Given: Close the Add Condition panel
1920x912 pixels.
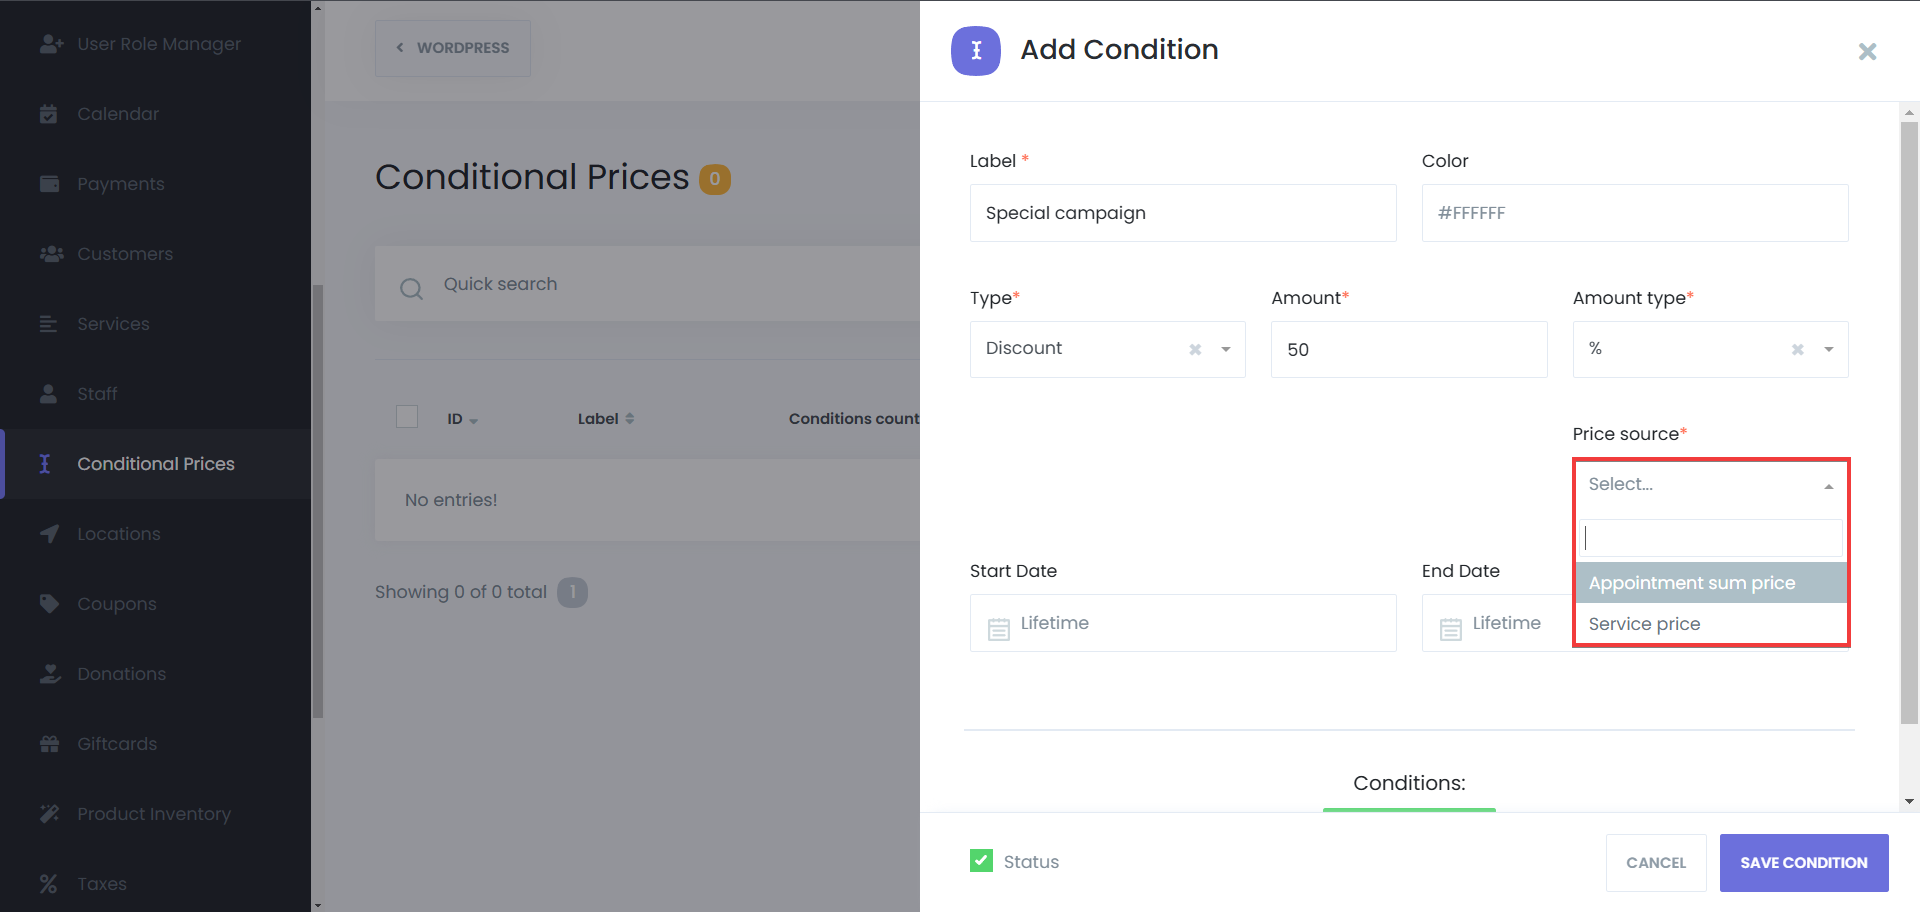Looking at the screenshot, I should coord(1867,51).
